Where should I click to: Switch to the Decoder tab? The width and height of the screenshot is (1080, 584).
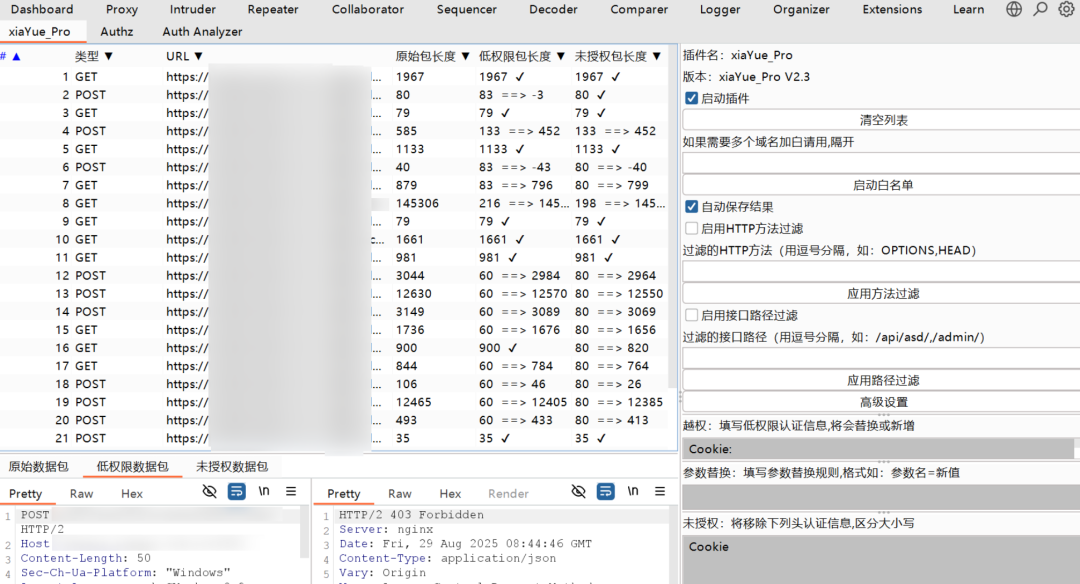(553, 10)
